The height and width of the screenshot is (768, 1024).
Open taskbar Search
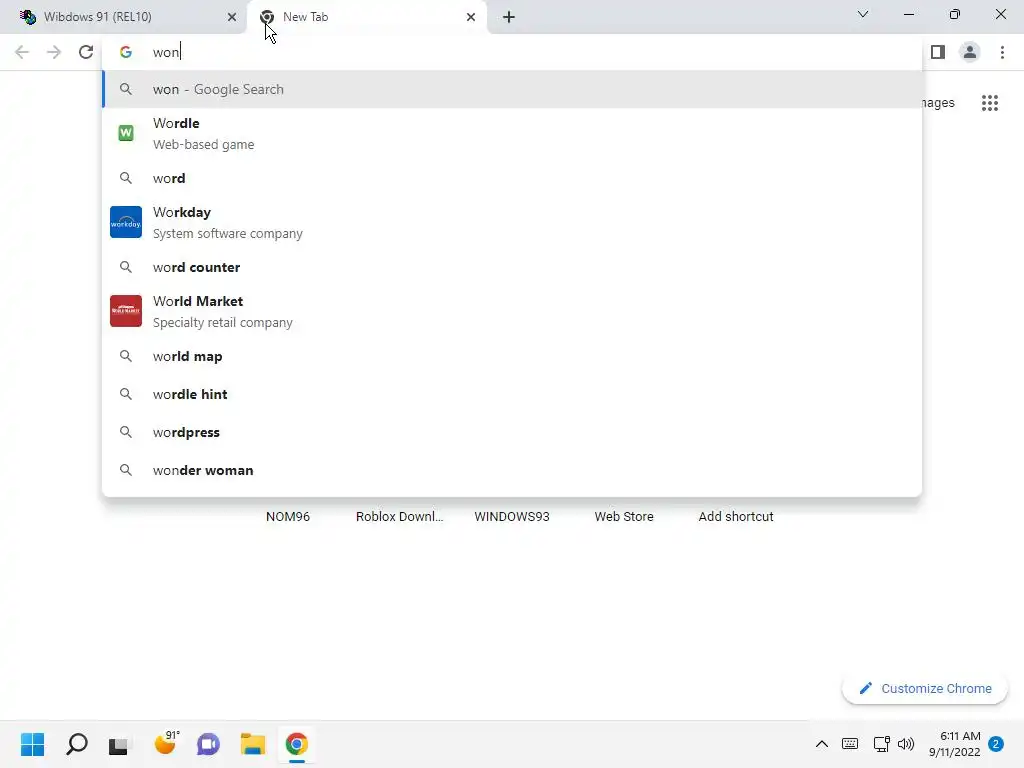77,744
